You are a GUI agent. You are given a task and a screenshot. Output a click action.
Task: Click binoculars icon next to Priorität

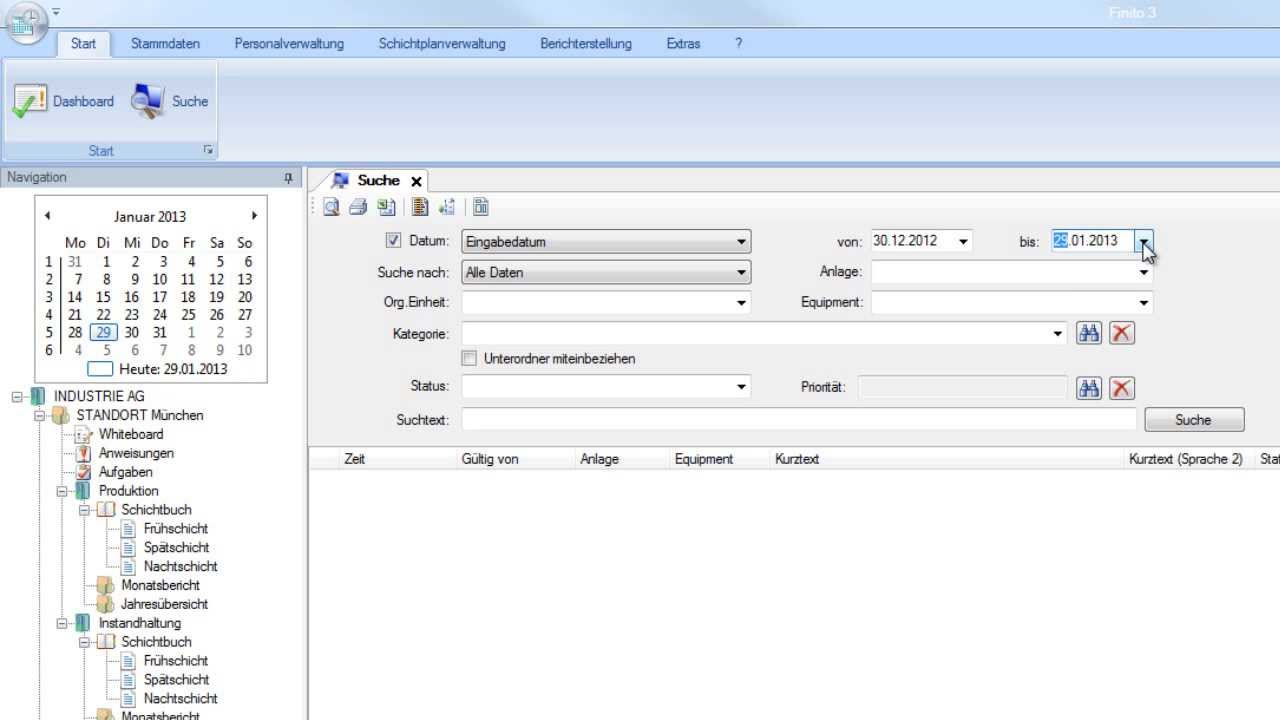click(1089, 388)
